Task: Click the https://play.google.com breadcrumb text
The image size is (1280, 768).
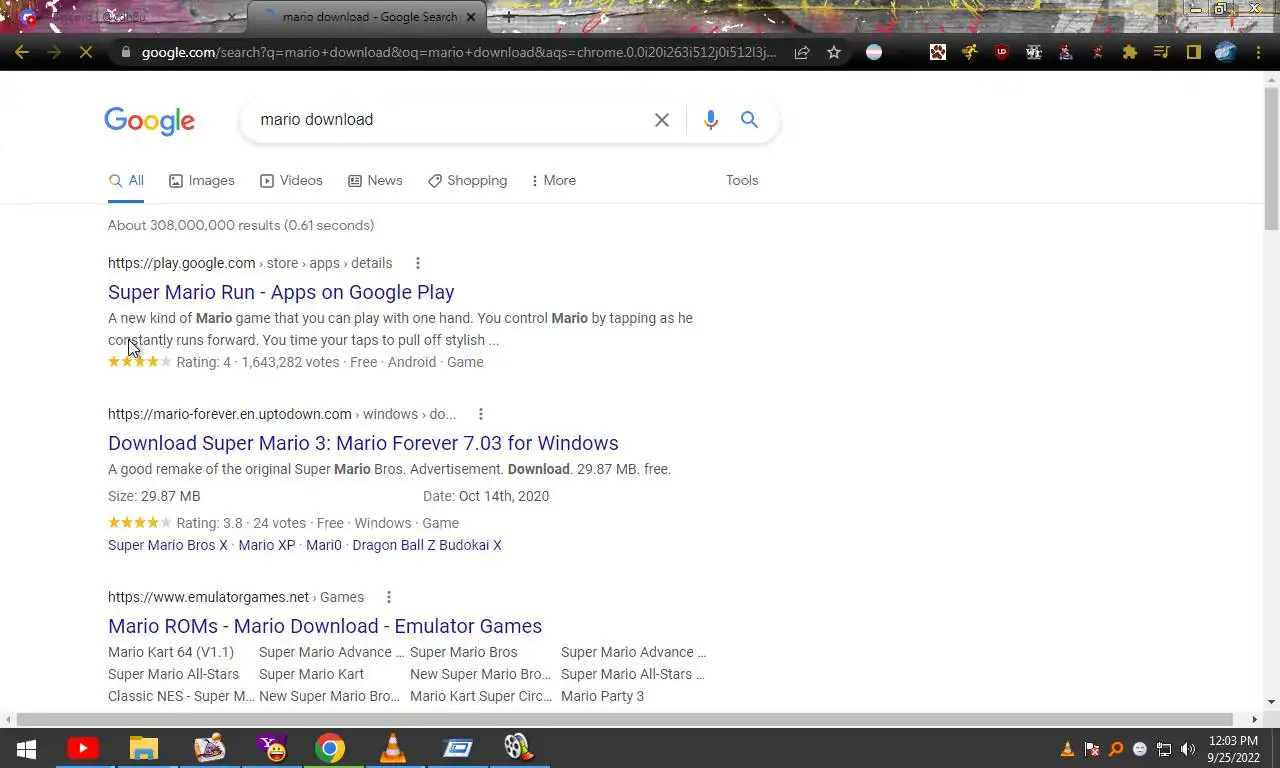Action: click(182, 263)
